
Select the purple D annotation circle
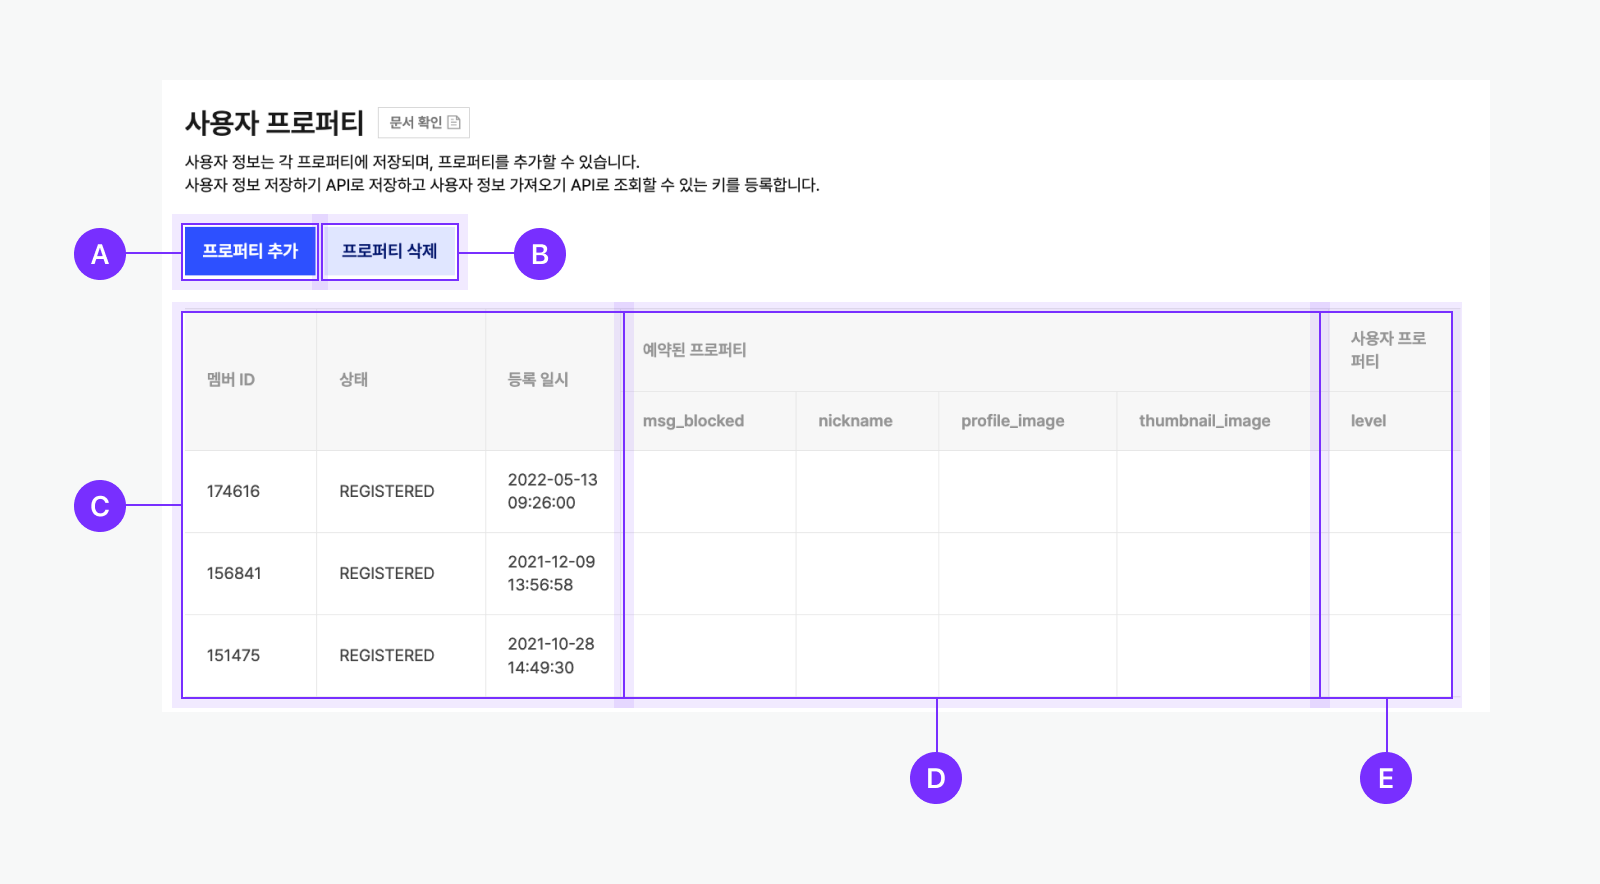pos(936,778)
